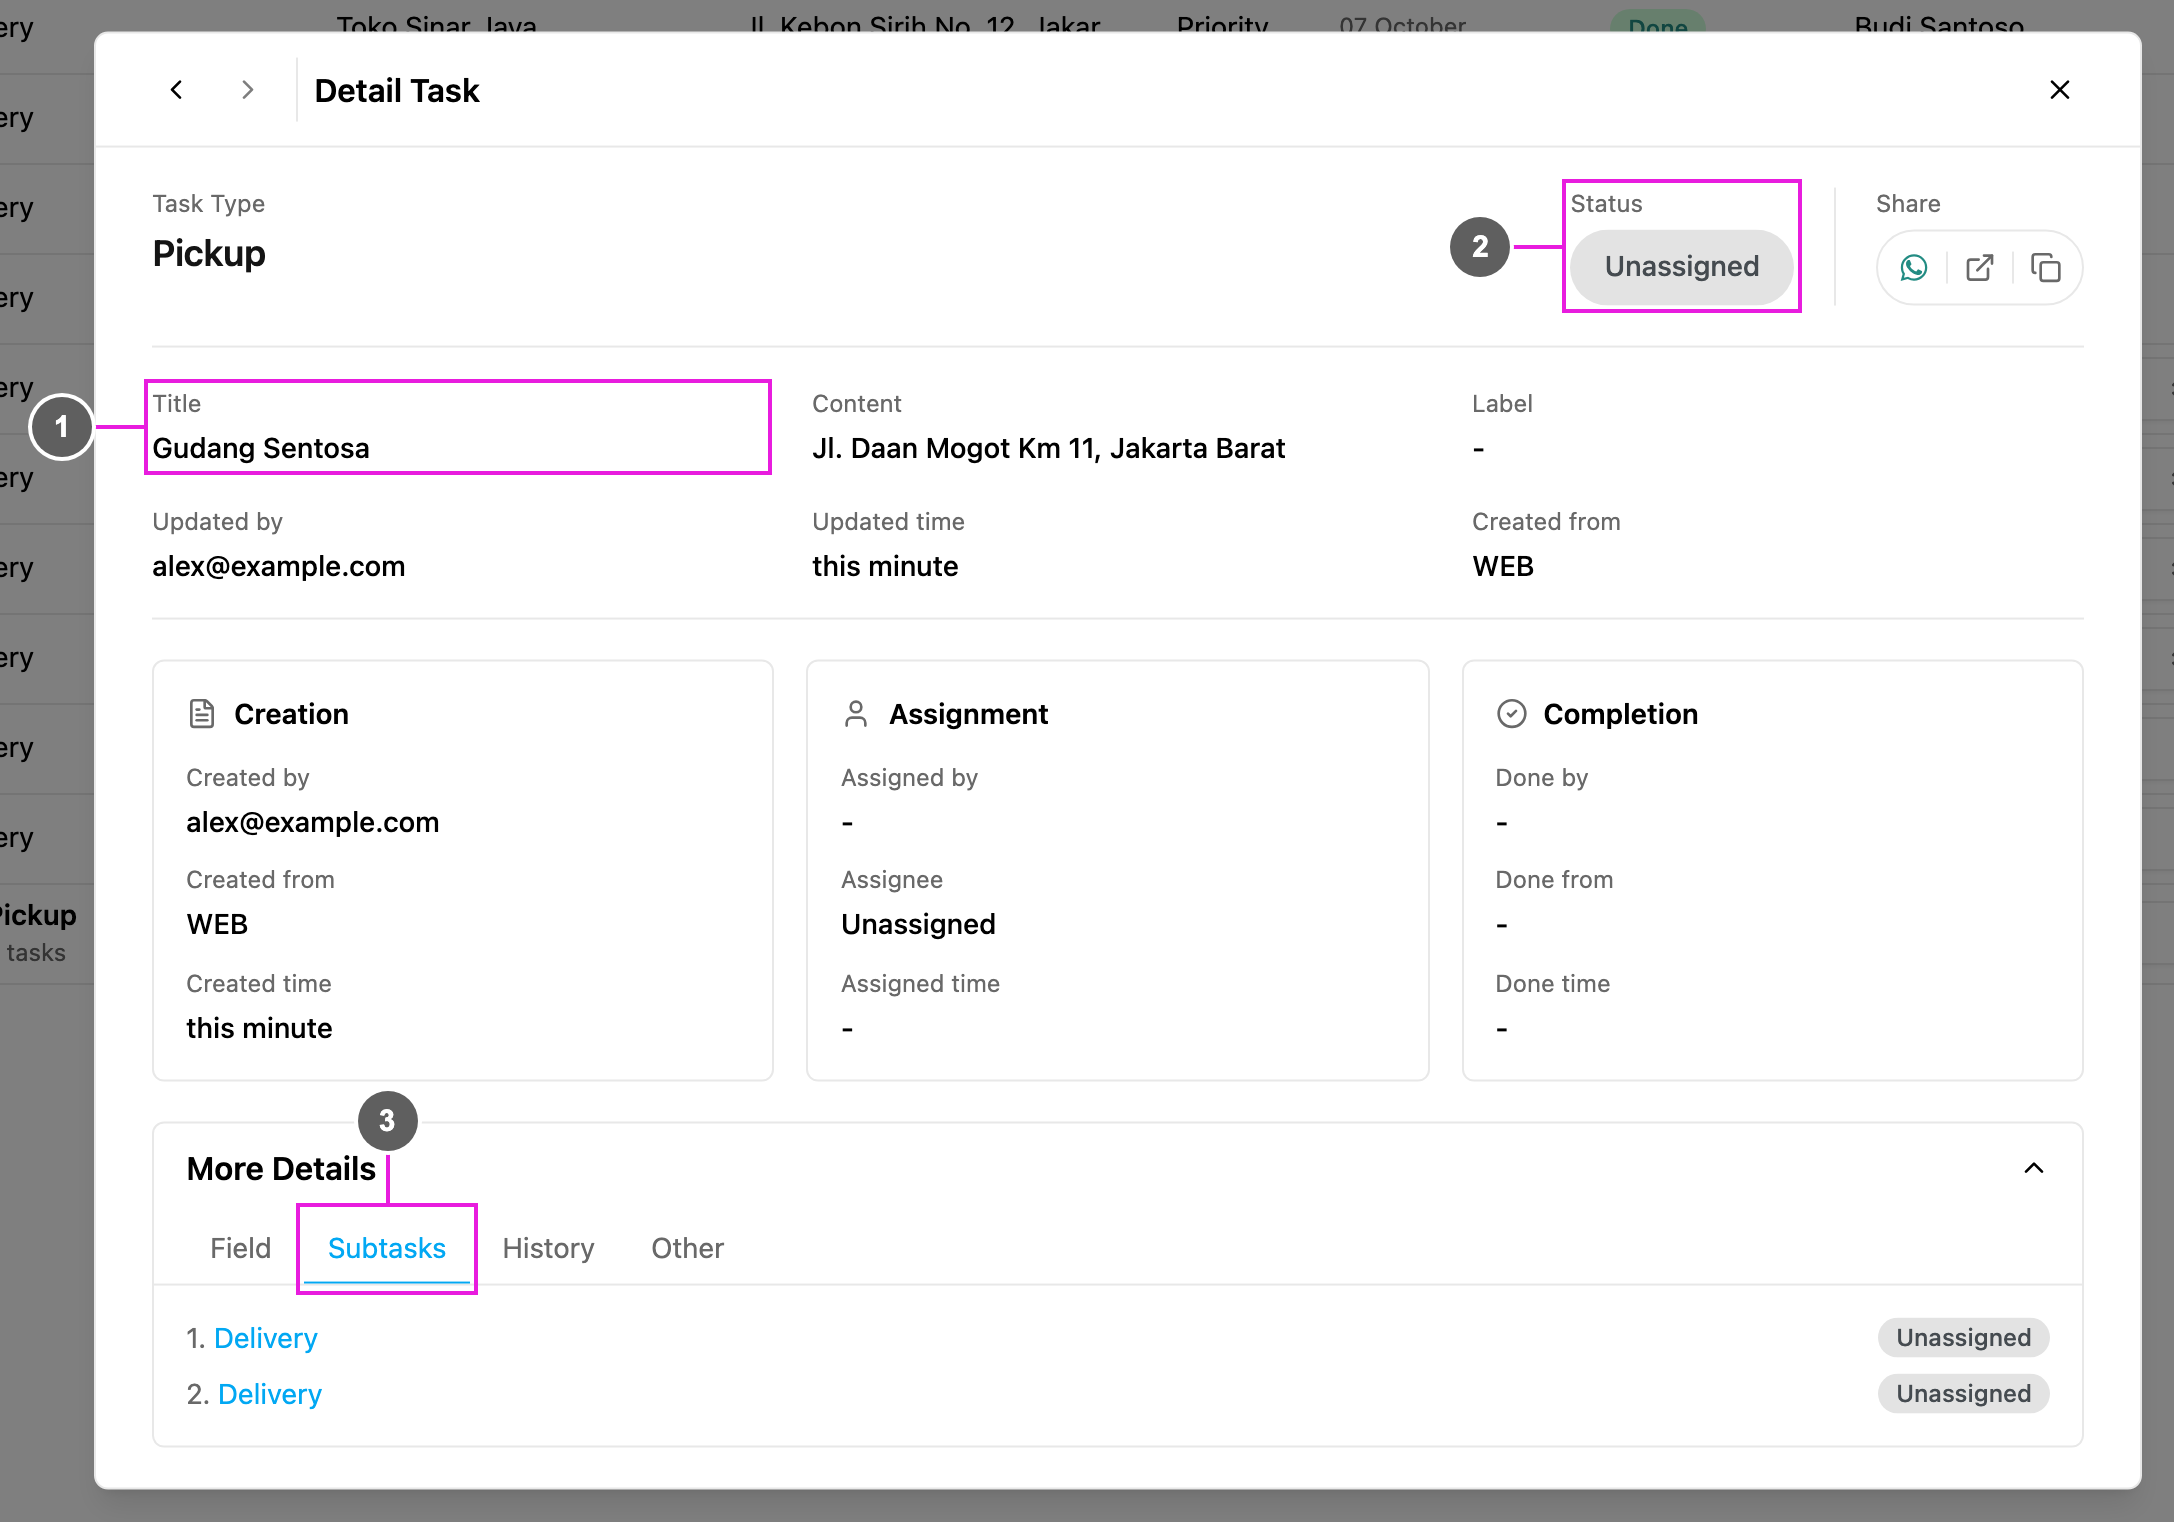Open the History tab

(548, 1248)
